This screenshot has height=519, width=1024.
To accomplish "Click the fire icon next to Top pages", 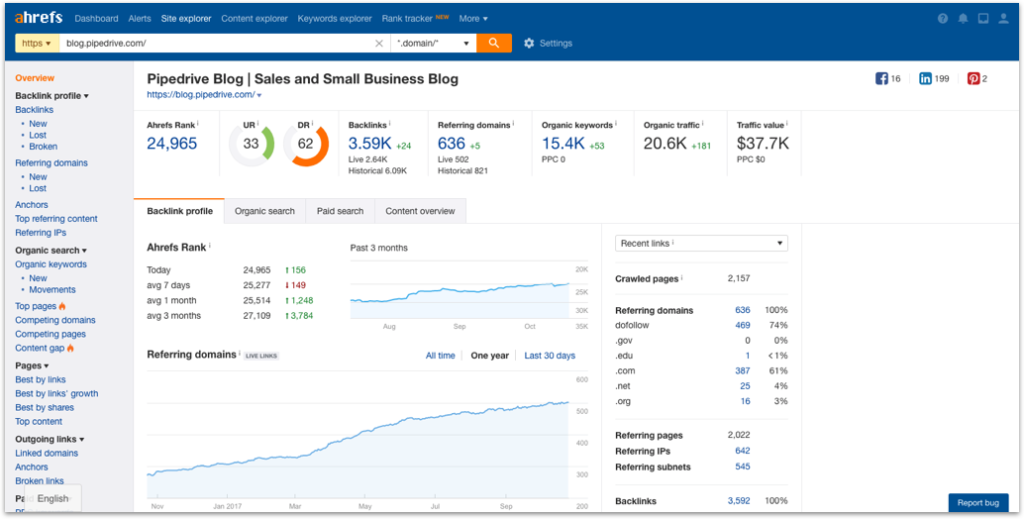I will 63,306.
